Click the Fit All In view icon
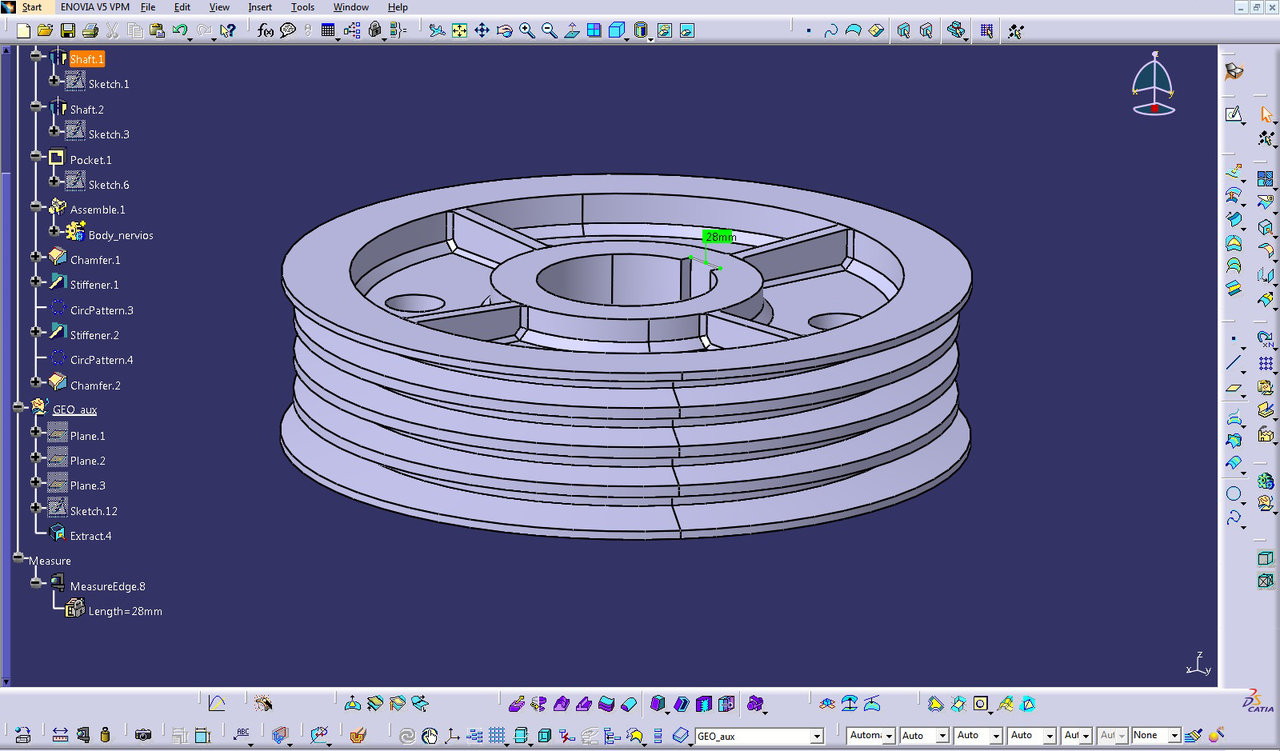 click(x=459, y=31)
